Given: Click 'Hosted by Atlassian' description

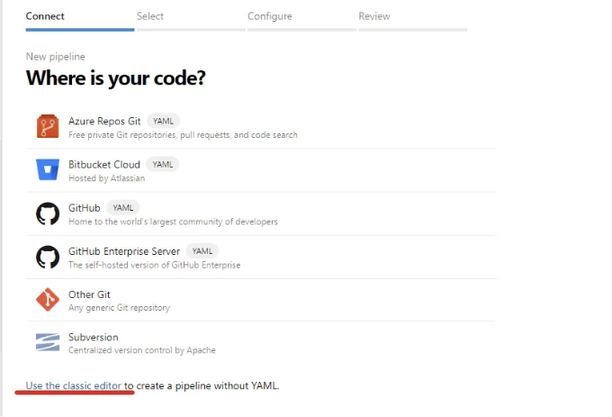Looking at the screenshot, I should pos(107,178).
